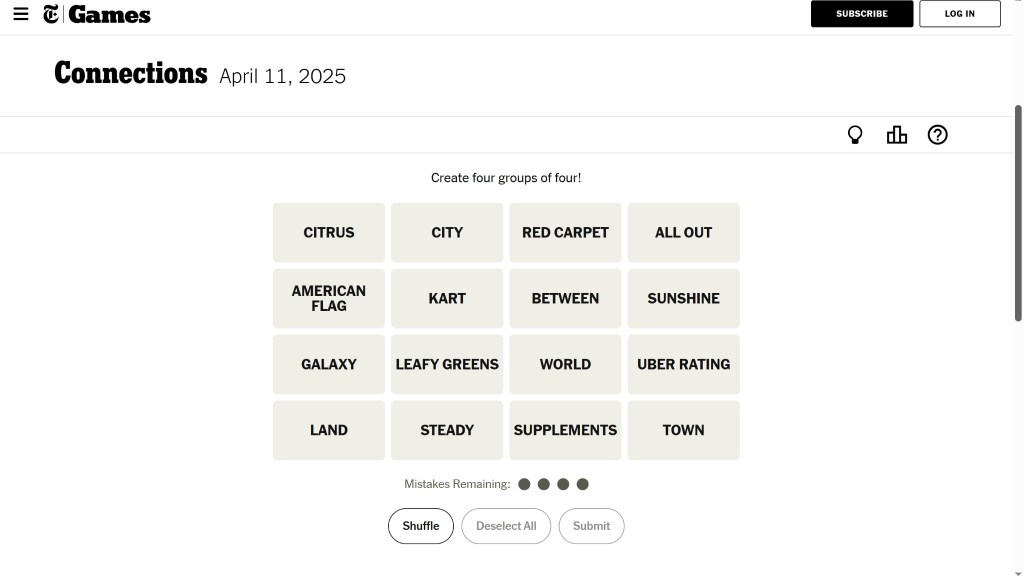Pick the LEAFY GREENS tile

(447, 364)
